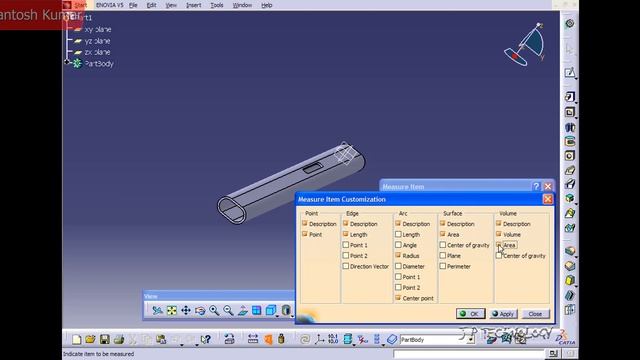640x360 pixels.
Task: Click the Open folder icon
Action: [90, 339]
